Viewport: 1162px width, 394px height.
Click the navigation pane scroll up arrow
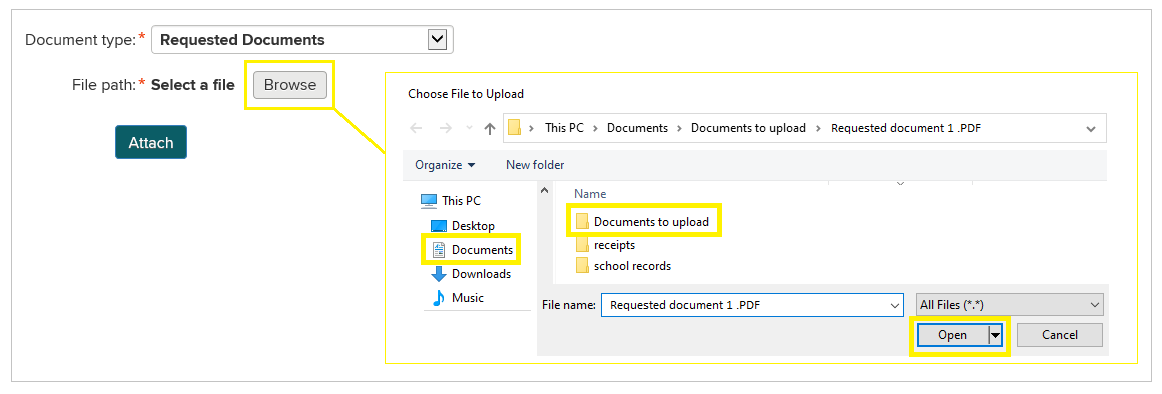pyautogui.click(x=545, y=190)
